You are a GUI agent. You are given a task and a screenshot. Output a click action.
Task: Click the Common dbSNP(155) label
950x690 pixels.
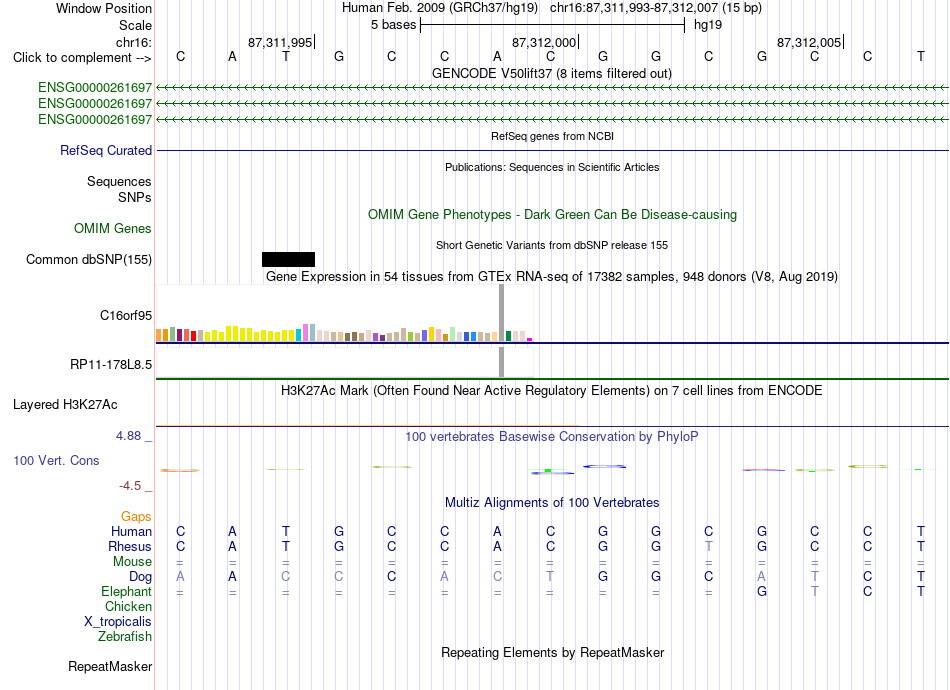tap(89, 259)
